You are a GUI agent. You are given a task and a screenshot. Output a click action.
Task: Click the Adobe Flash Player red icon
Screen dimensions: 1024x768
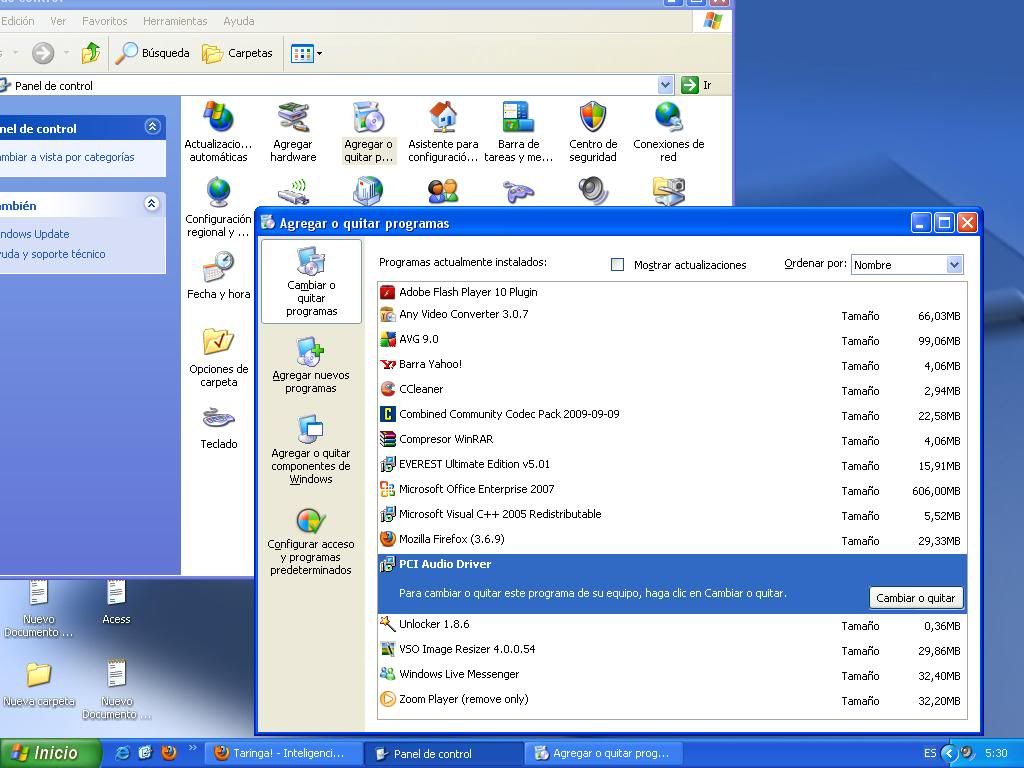tap(387, 292)
